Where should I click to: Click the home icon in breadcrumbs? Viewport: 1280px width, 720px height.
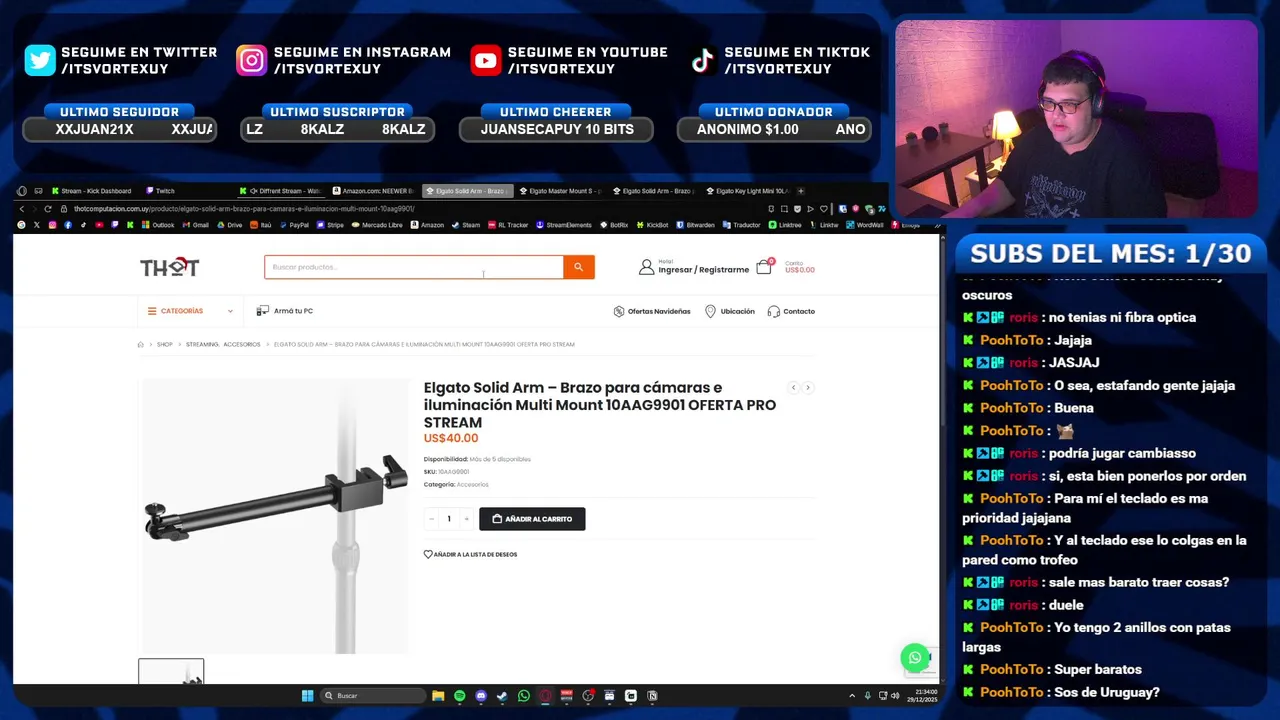click(141, 344)
